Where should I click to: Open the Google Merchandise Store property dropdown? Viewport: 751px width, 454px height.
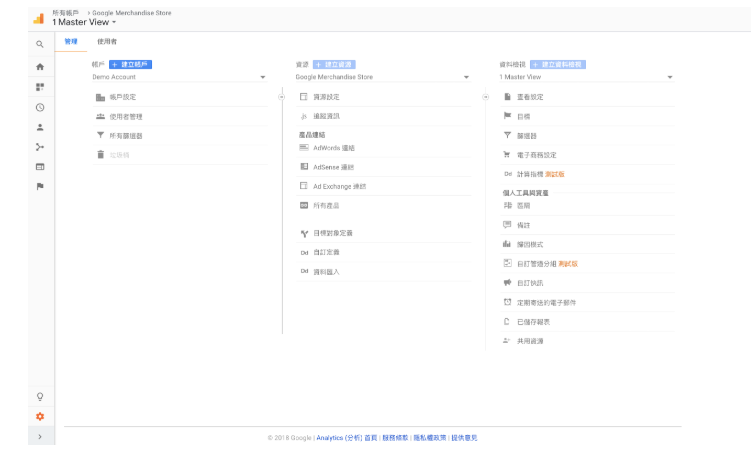click(x=383, y=77)
